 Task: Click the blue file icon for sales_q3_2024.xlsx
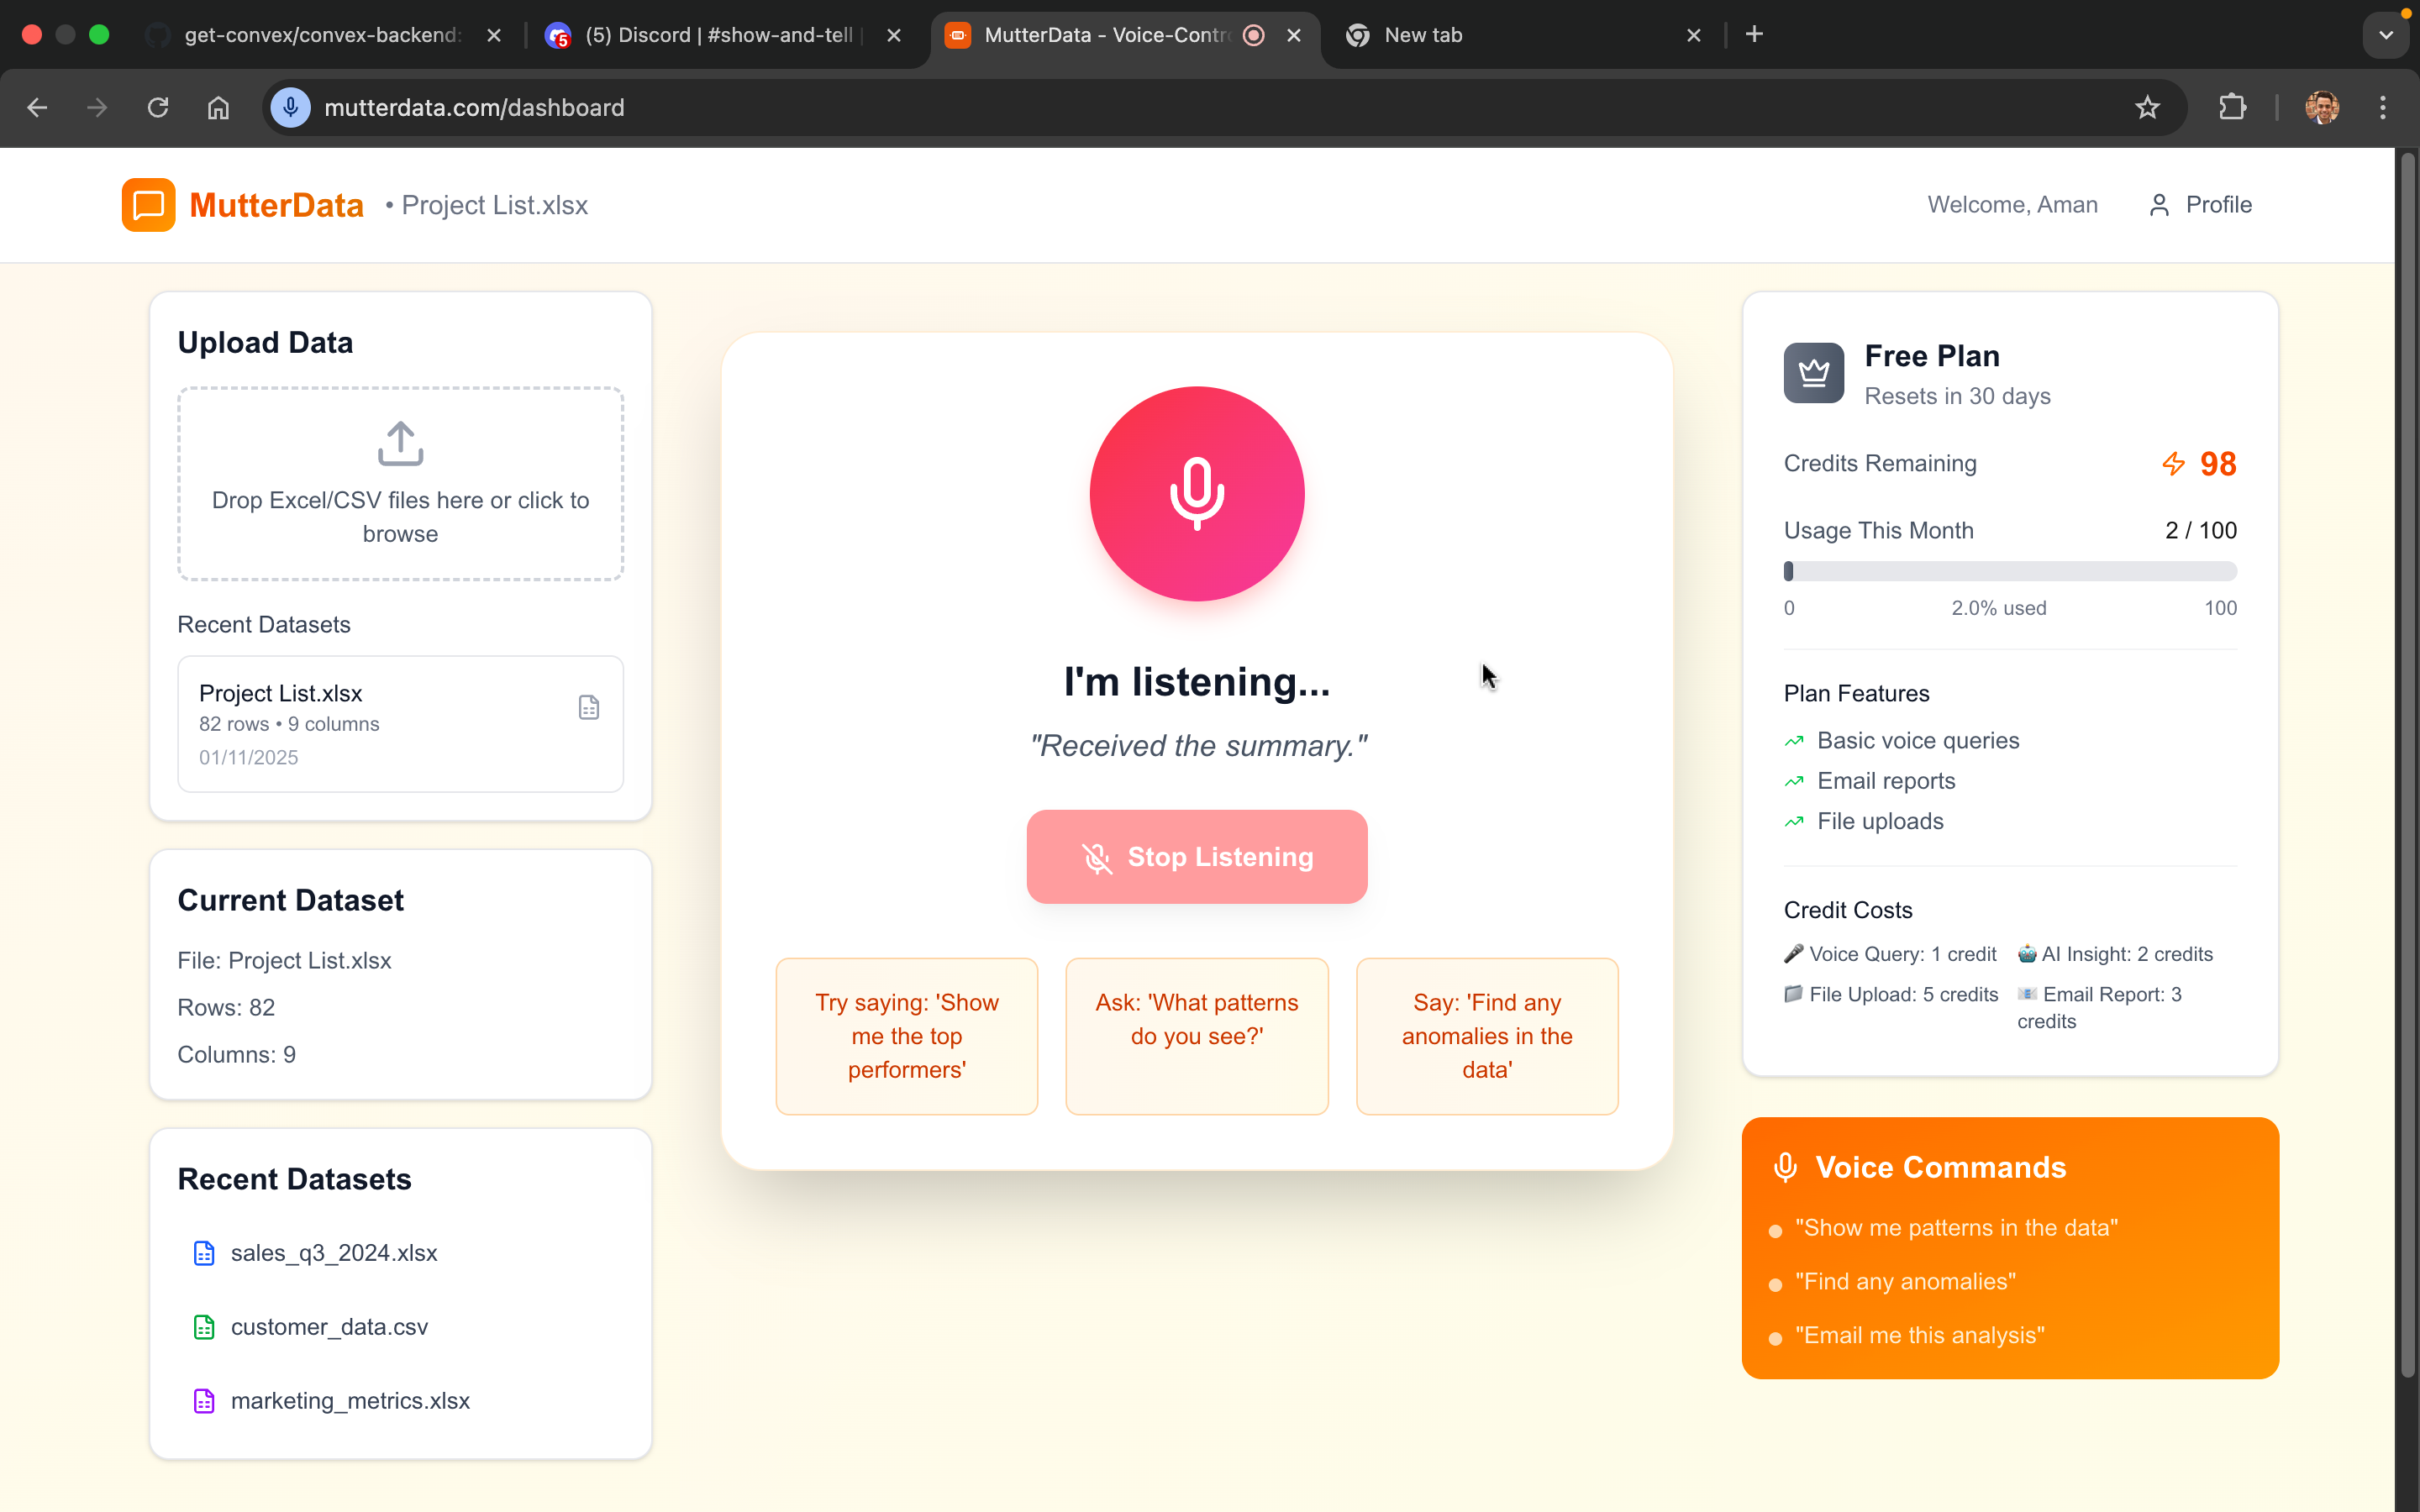coord(204,1253)
